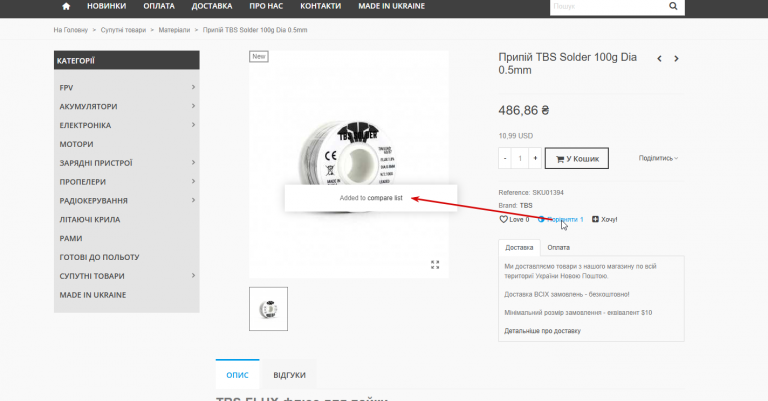Viewport: 768px width, 401px height.
Task: Click Матеріали breadcrumb link
Action: [174, 30]
